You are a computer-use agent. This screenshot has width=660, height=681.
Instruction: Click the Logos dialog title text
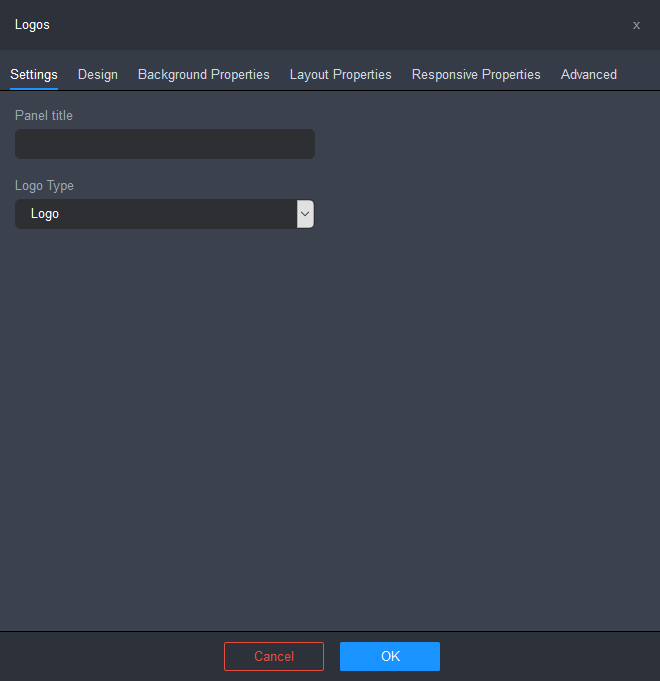(32, 25)
